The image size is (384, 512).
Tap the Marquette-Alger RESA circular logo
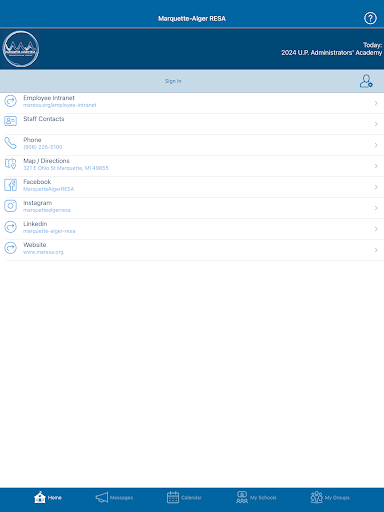click(21, 49)
